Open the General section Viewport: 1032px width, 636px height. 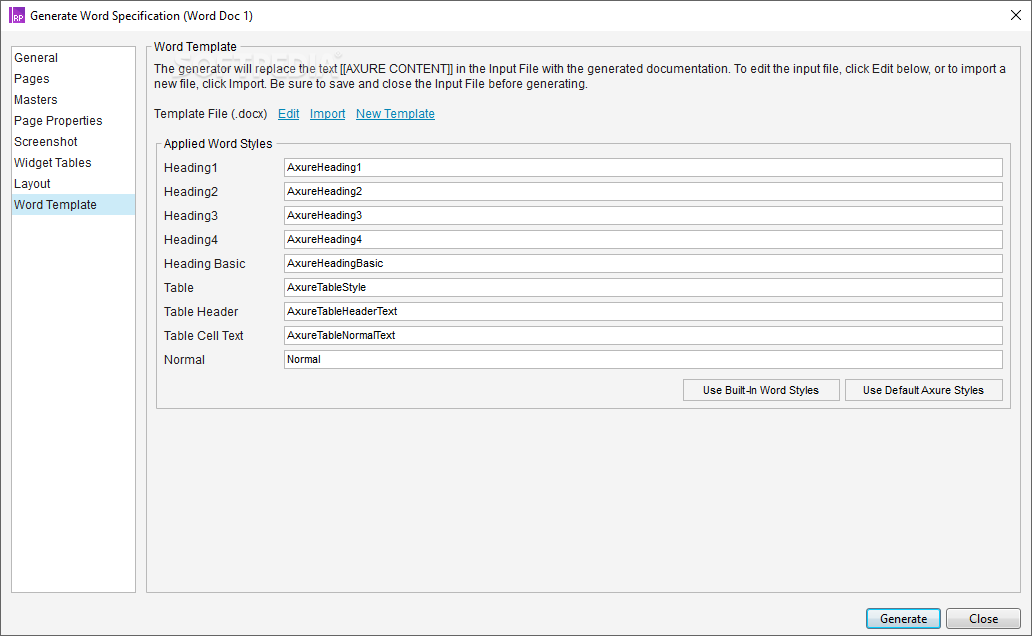[x=73, y=58]
